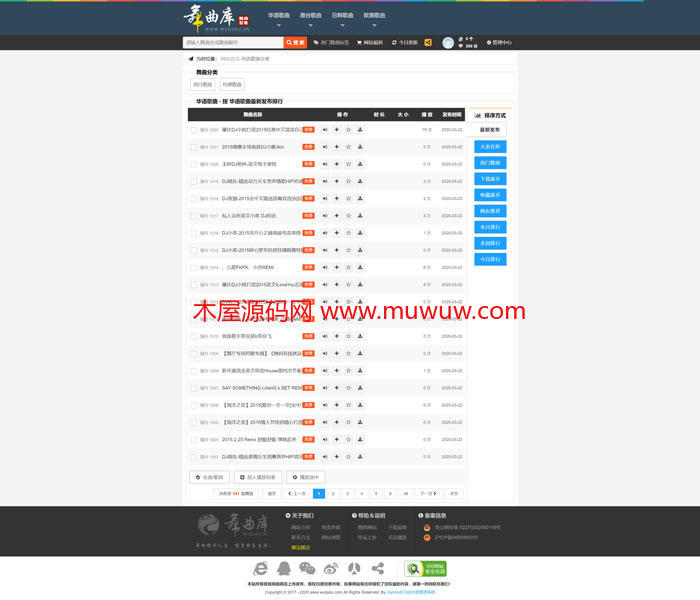Screen dimensions: 700x600
Task: Tick the checkbox beside 2019嗨爆全场 song
Action: coord(194,147)
